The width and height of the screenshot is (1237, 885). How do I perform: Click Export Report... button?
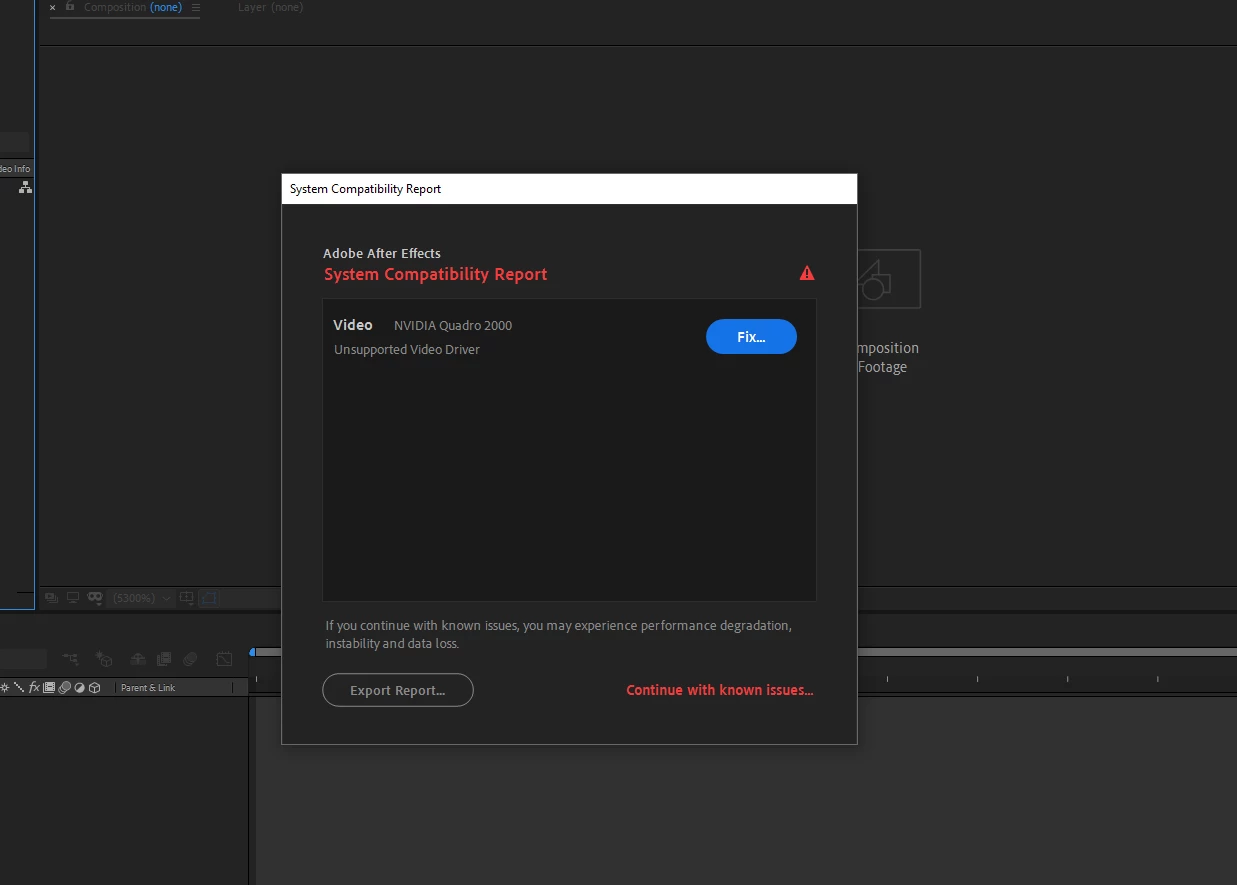click(397, 690)
